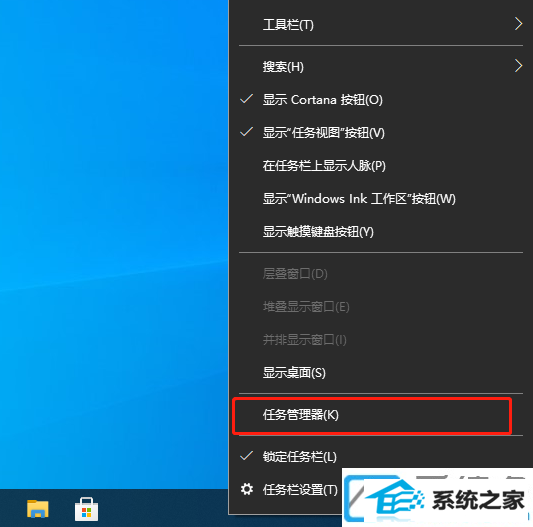
Task: Expand the 搜索(H) submenu arrow
Action: pos(518,66)
